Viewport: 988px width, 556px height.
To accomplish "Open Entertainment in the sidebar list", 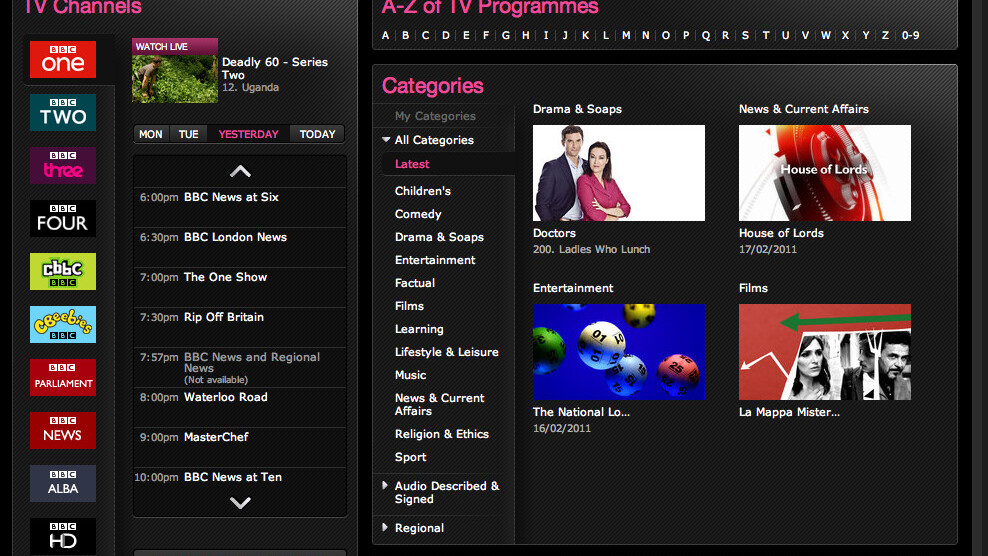I will [435, 260].
